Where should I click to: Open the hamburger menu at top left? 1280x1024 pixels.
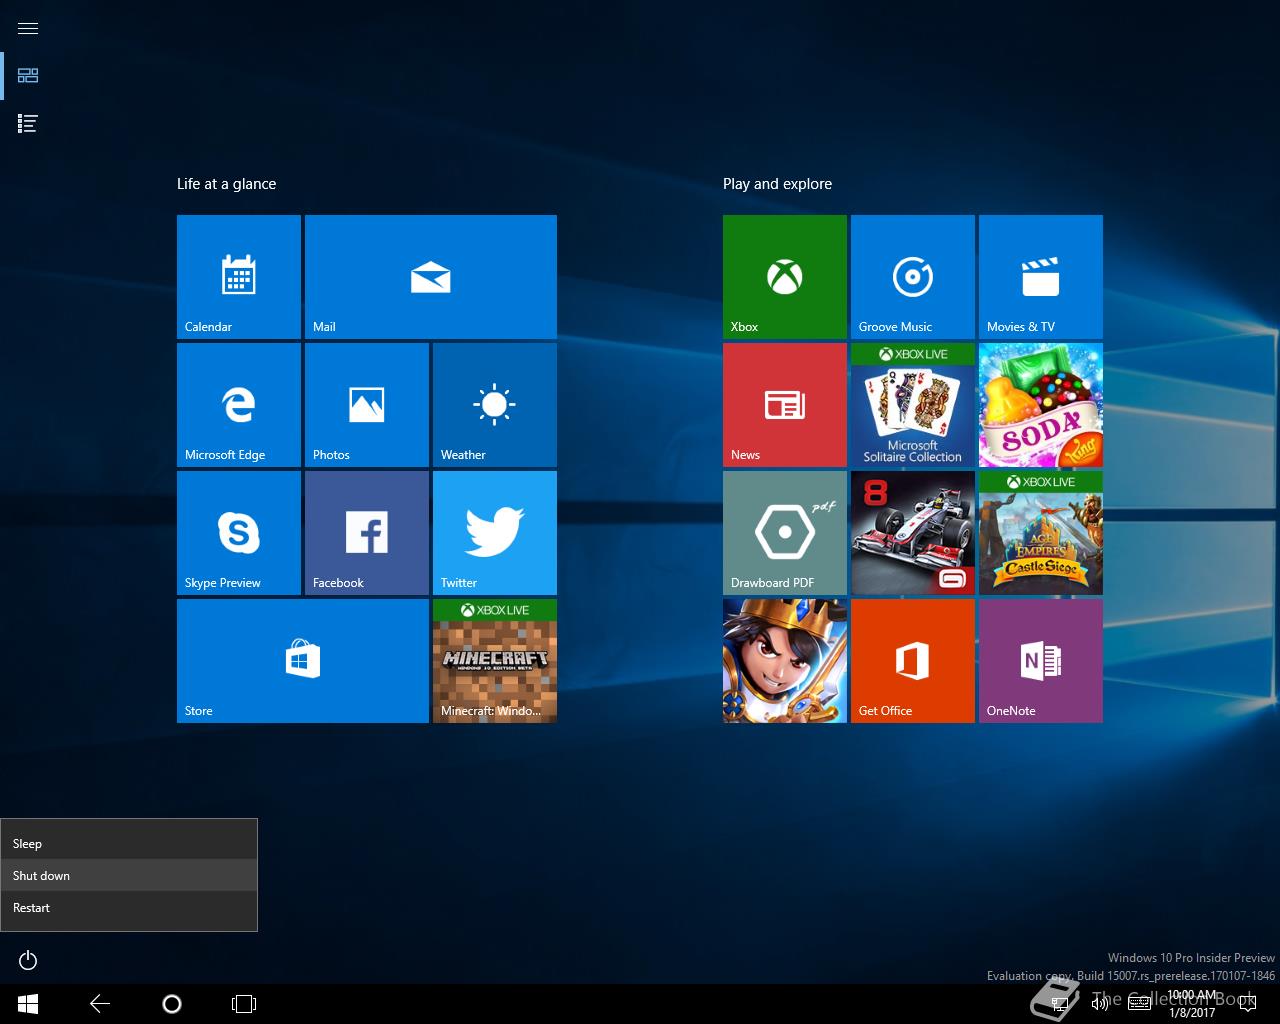(28, 28)
